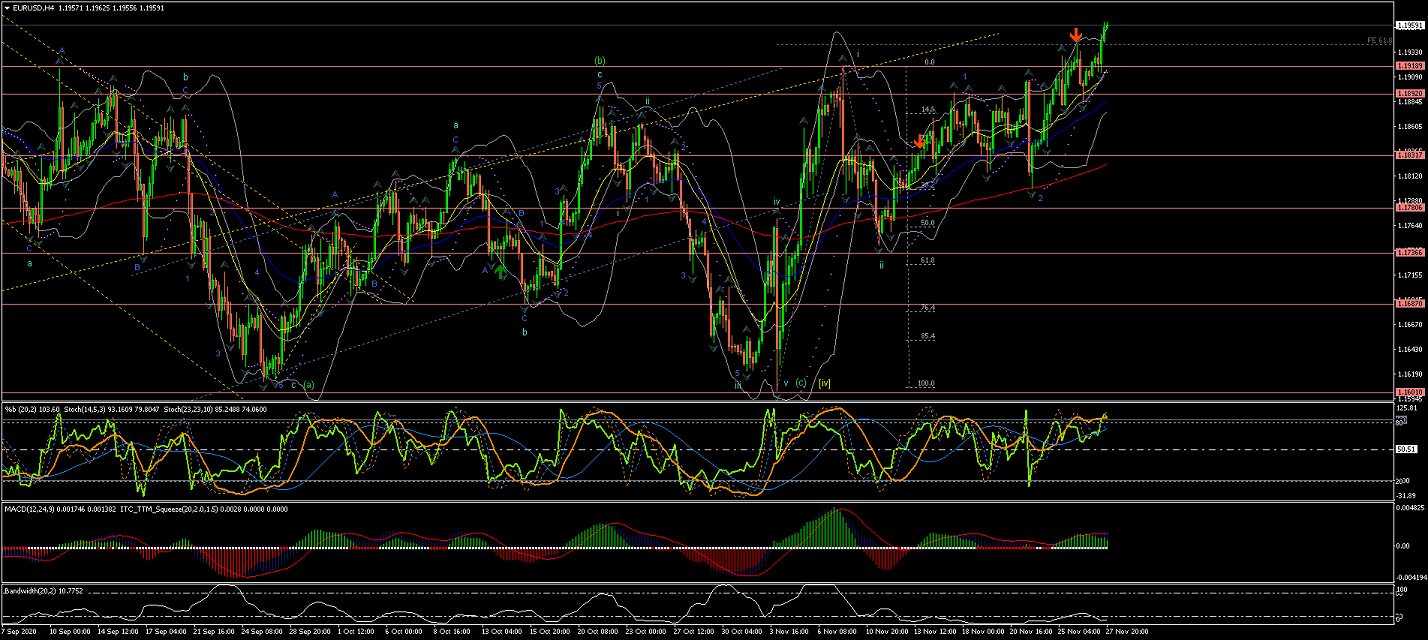Select the orange down arrow beside Fib 14.6

[919, 142]
